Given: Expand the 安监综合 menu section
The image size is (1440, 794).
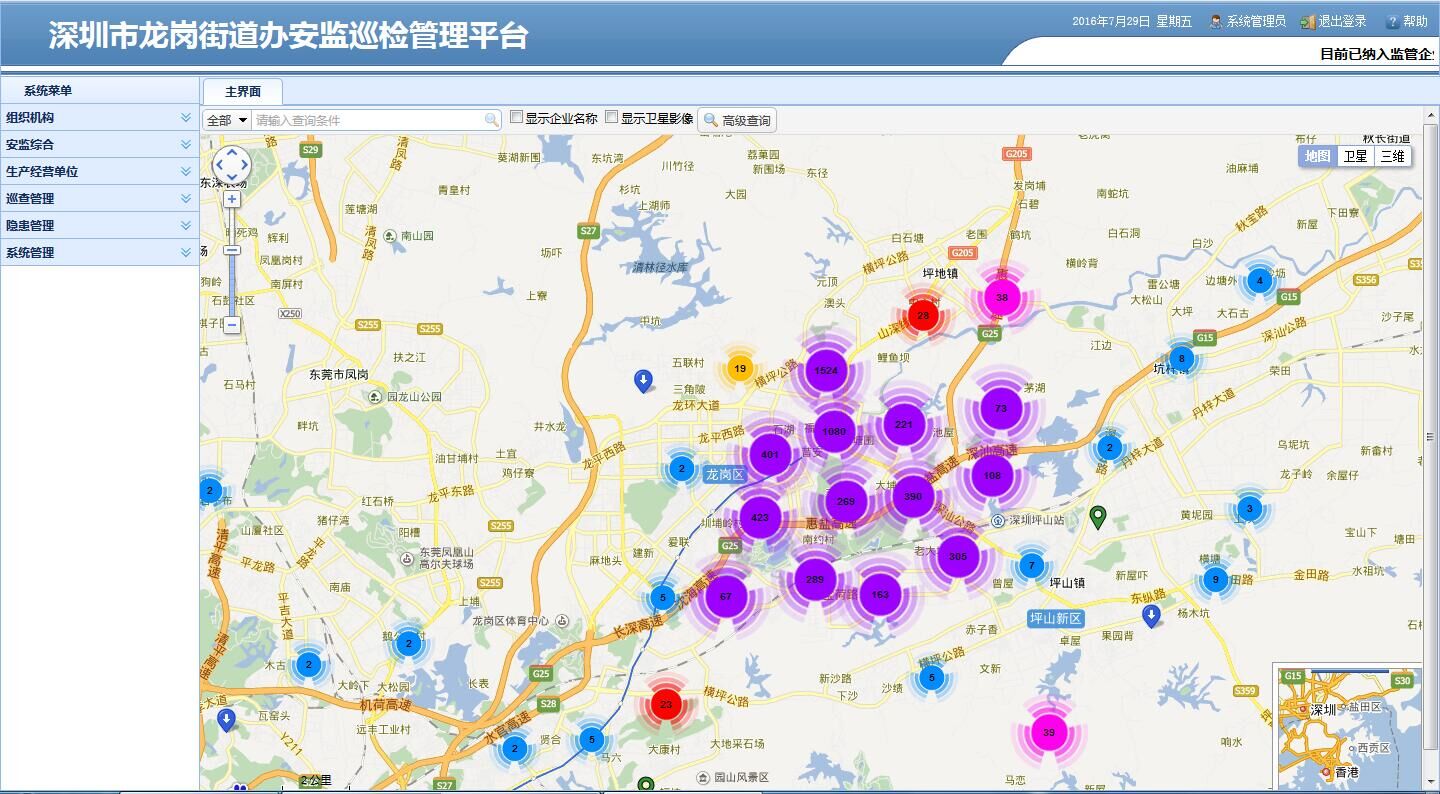Looking at the screenshot, I should [99, 144].
